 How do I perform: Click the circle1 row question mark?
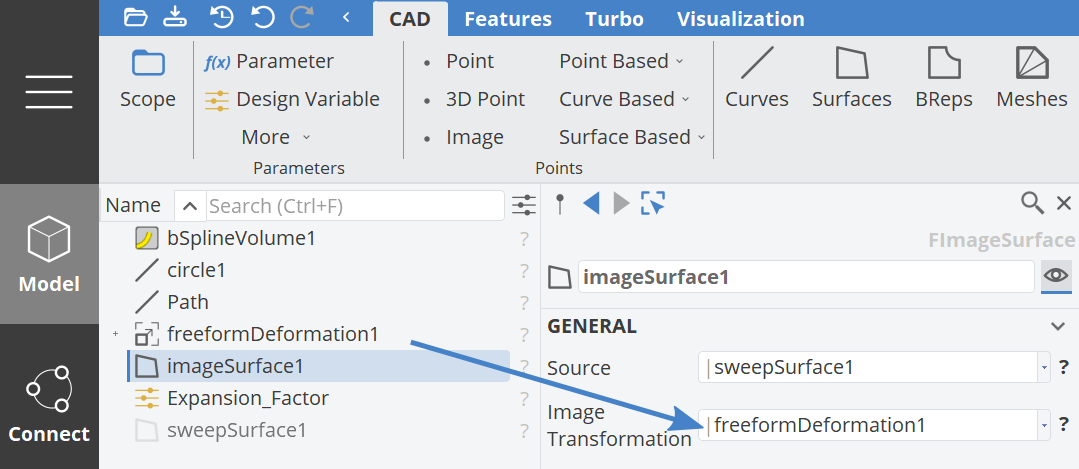524,271
